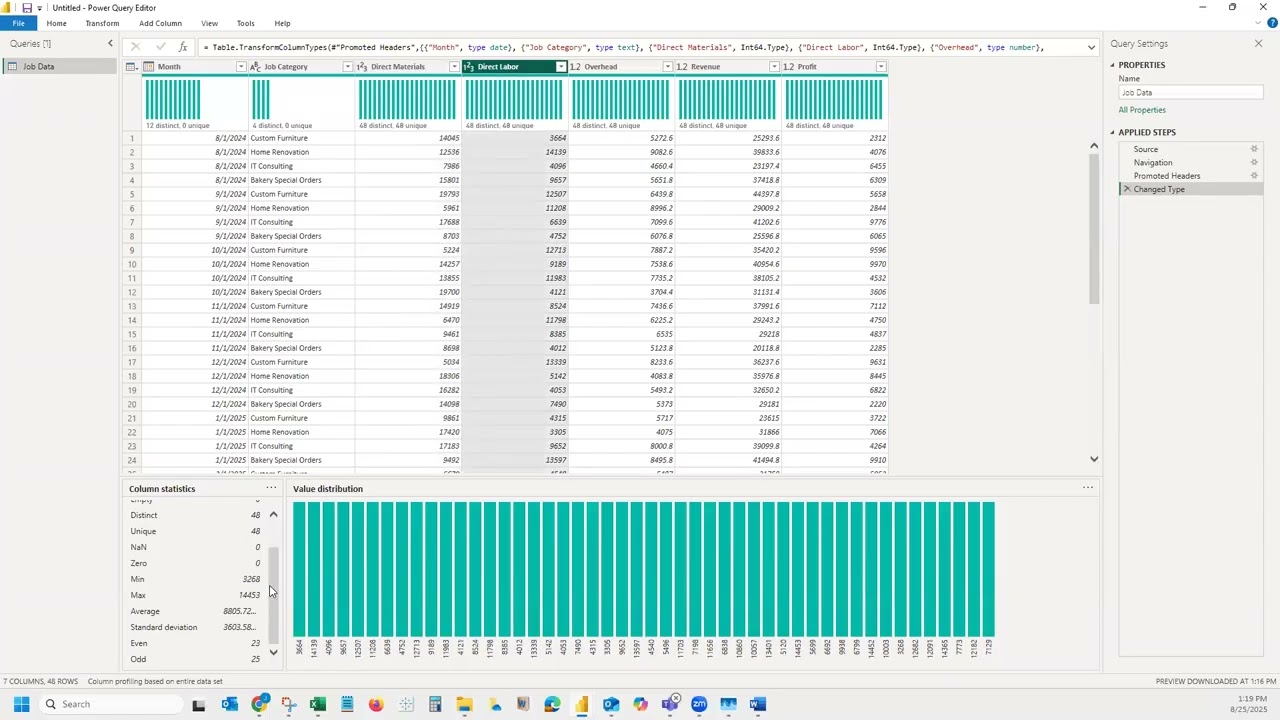1280x720 pixels.
Task: Click the date type icon on Month column
Action: (149, 67)
